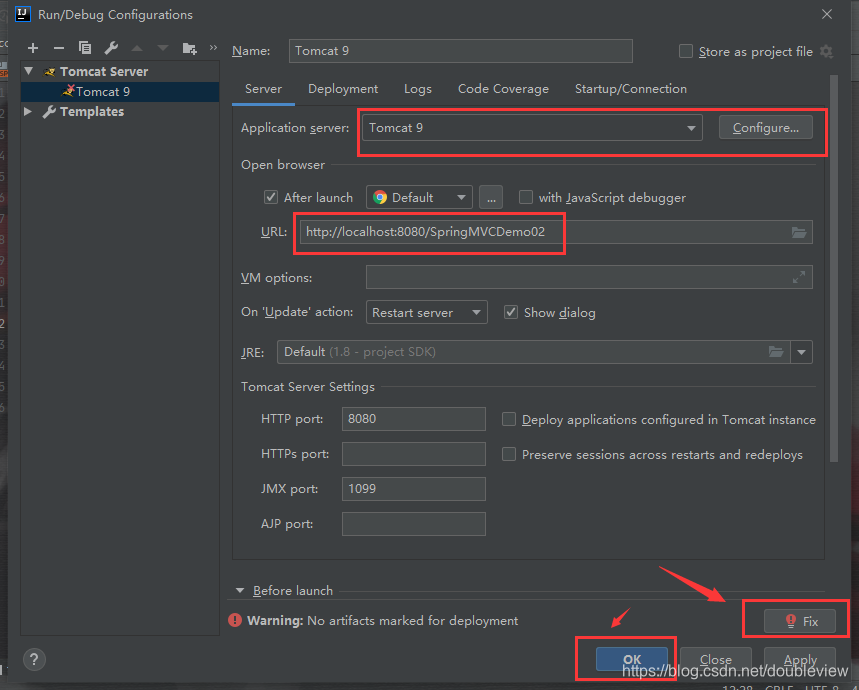Toggle Show dialog checkbox

(511, 312)
